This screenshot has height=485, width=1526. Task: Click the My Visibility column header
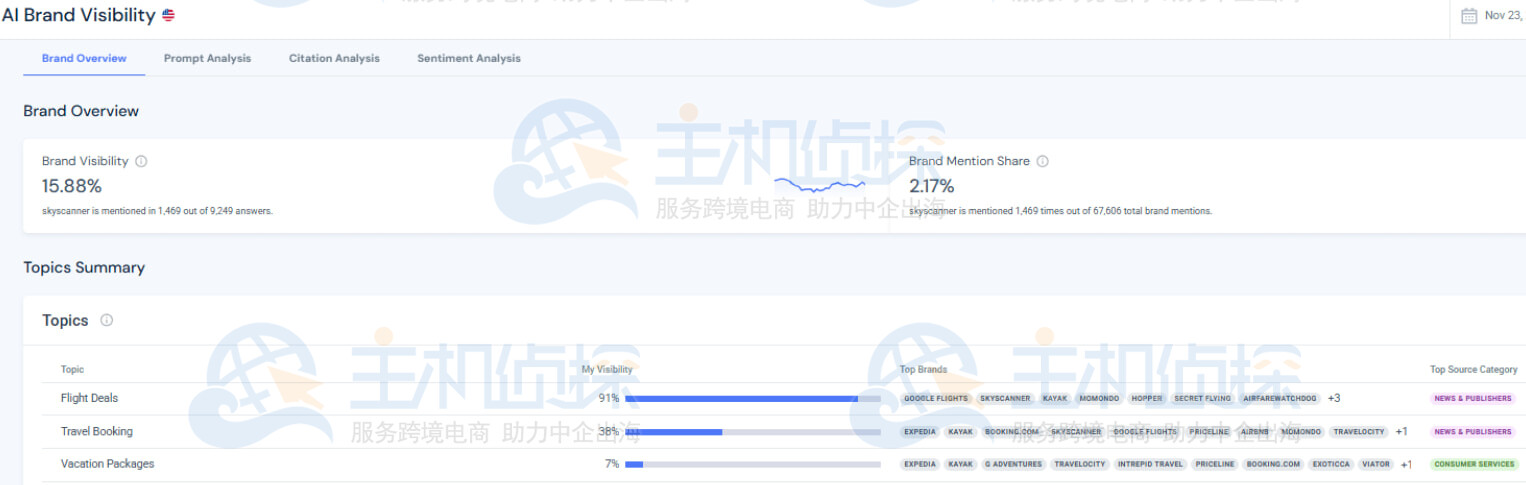[x=607, y=369]
